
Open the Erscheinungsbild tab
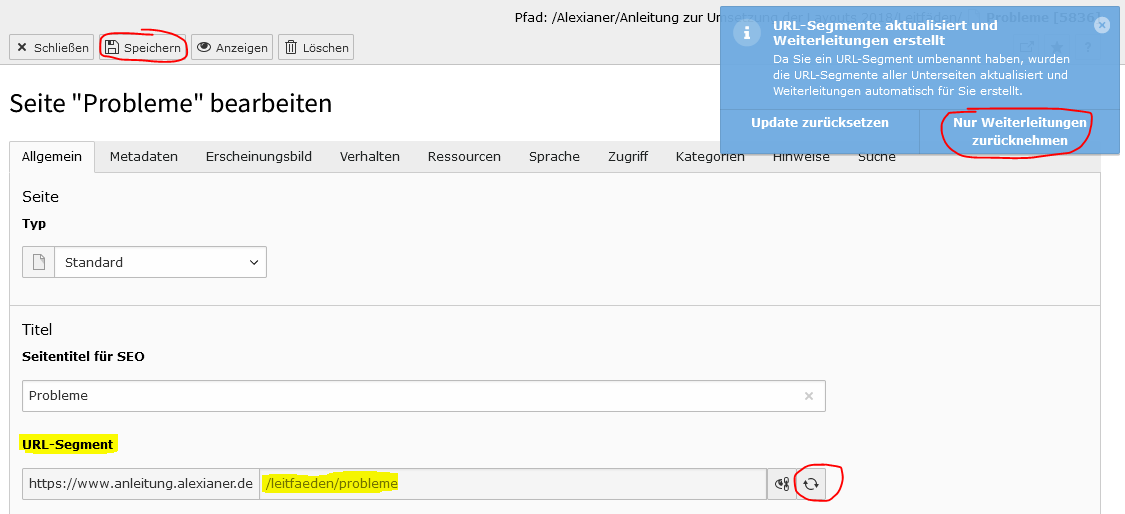coord(259,157)
